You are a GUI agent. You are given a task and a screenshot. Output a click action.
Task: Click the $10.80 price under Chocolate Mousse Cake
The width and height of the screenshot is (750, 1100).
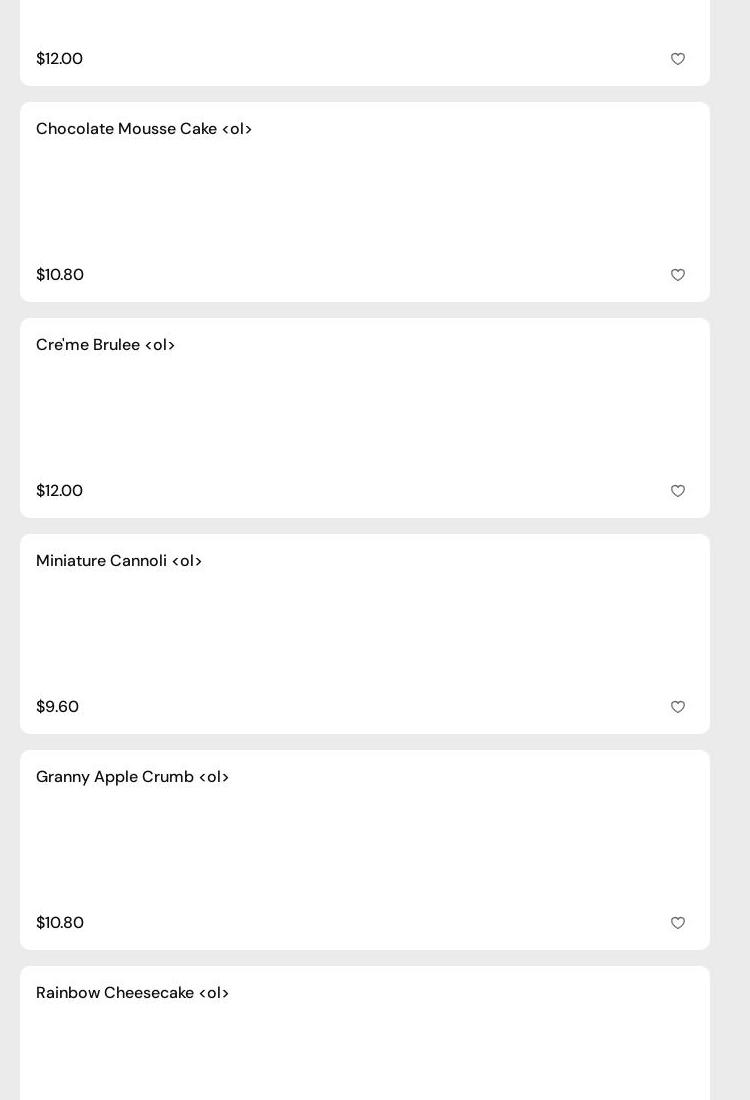[60, 275]
